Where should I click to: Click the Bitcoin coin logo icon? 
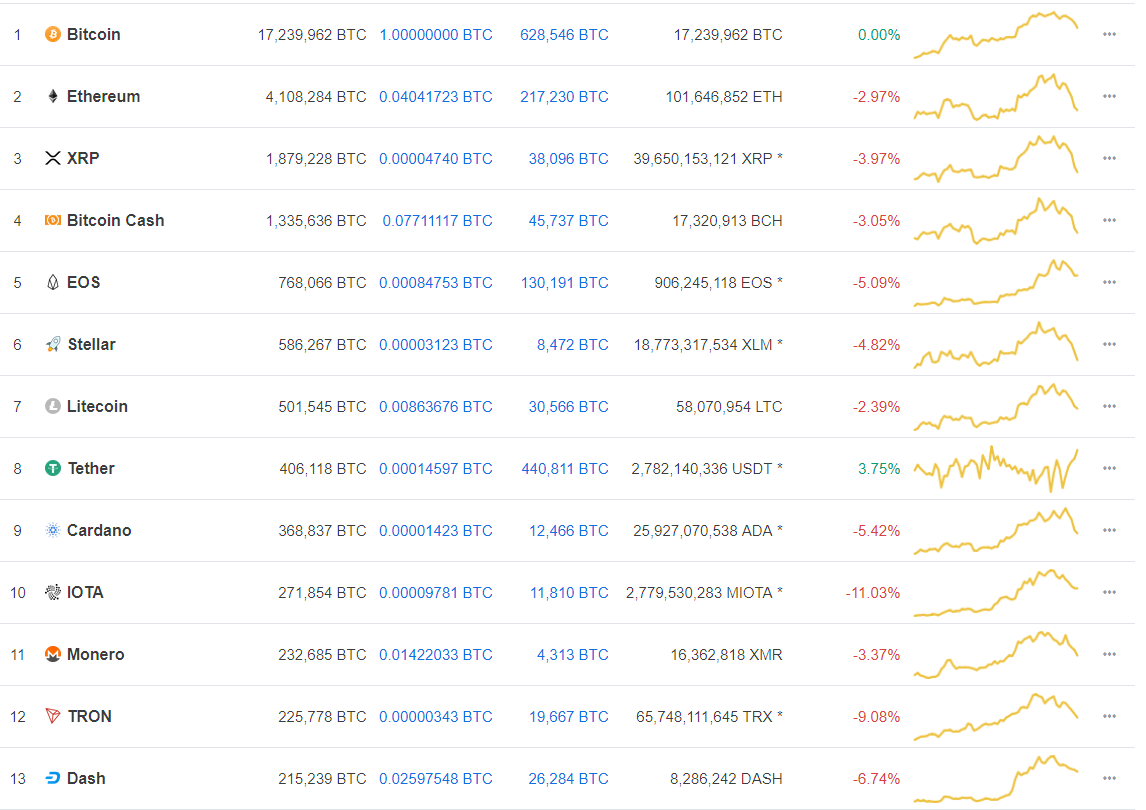(53, 34)
